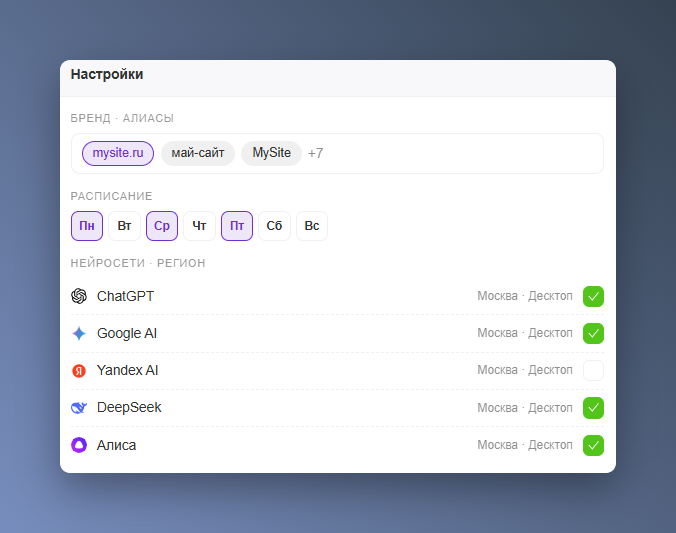Image resolution: width=676 pixels, height=533 pixels.
Task: Select the MySite alias chip
Action: click(x=271, y=153)
